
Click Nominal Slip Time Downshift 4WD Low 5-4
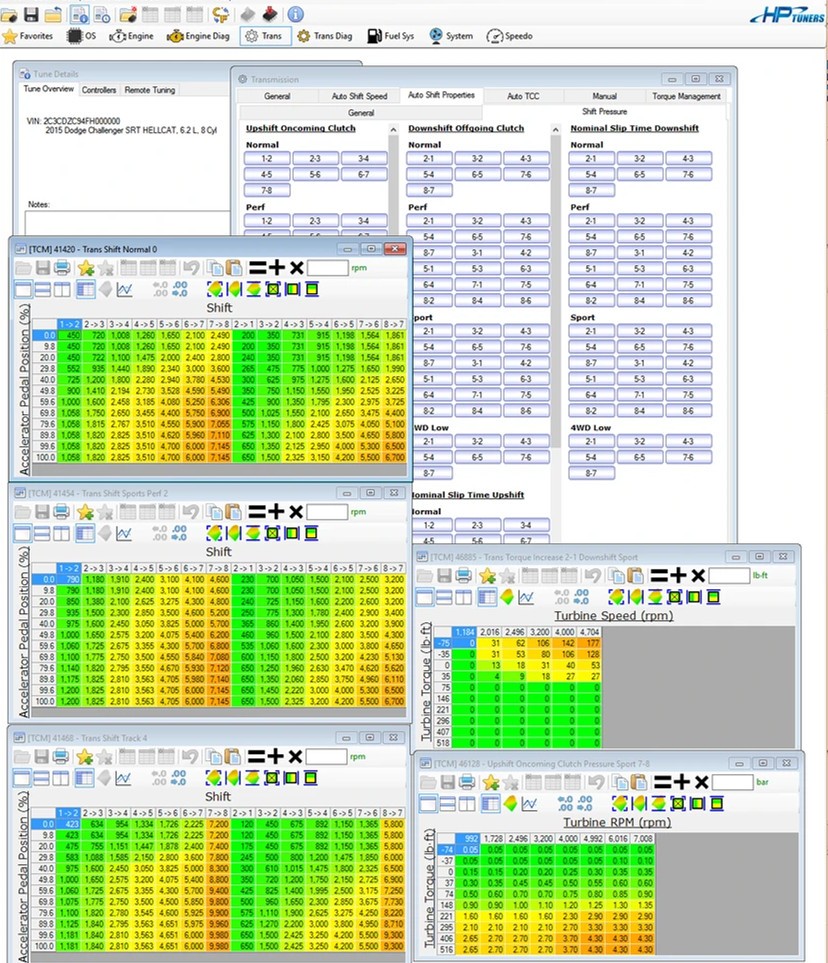point(591,458)
